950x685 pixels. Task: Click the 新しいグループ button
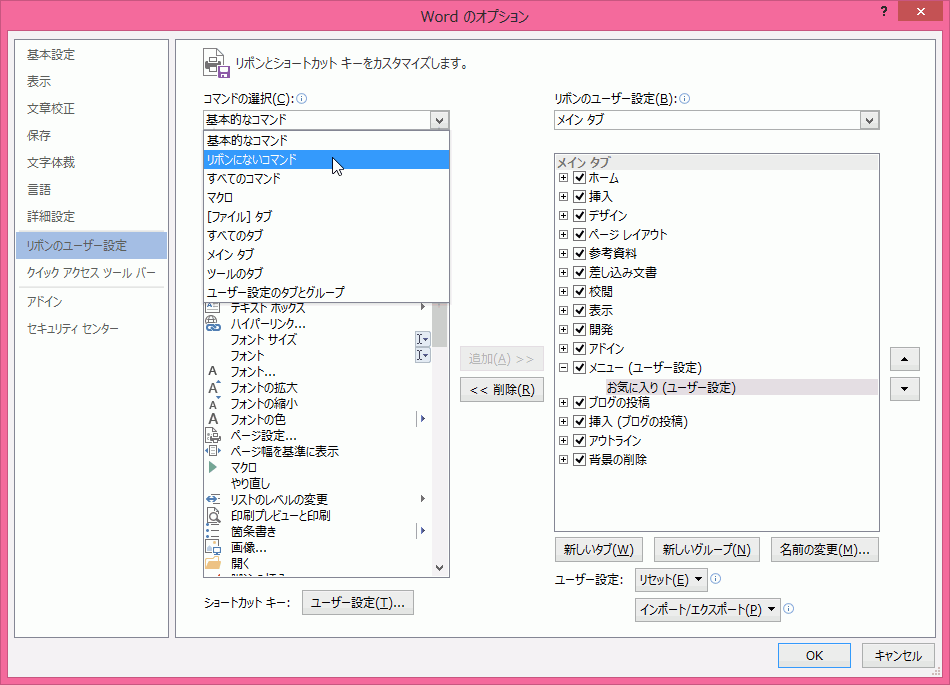click(706, 549)
